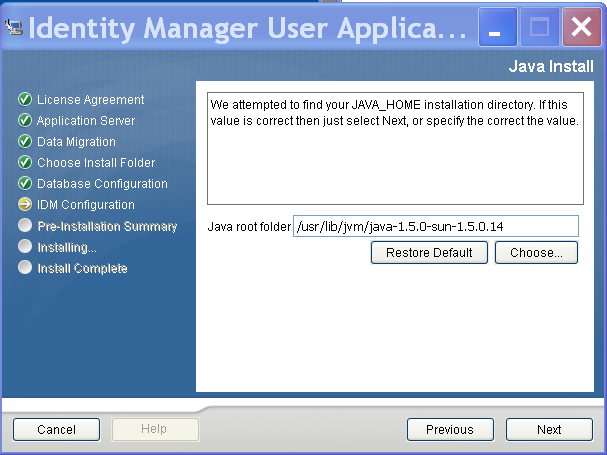607x455 pixels.
Task: Click the Java root folder label
Action: pyautogui.click(x=249, y=227)
